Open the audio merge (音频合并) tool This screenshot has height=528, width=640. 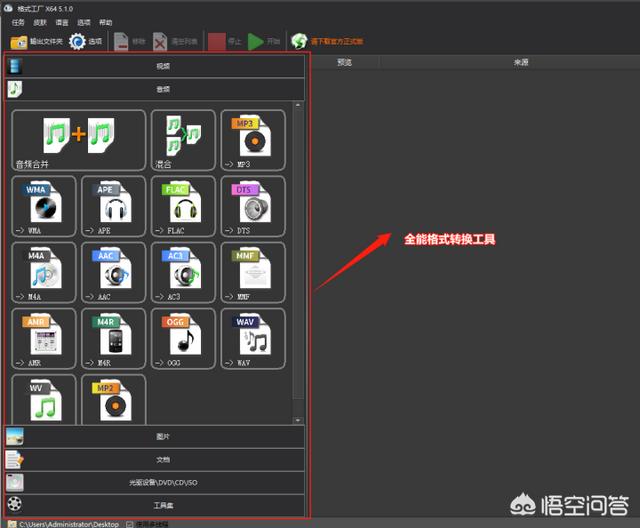coord(78,139)
